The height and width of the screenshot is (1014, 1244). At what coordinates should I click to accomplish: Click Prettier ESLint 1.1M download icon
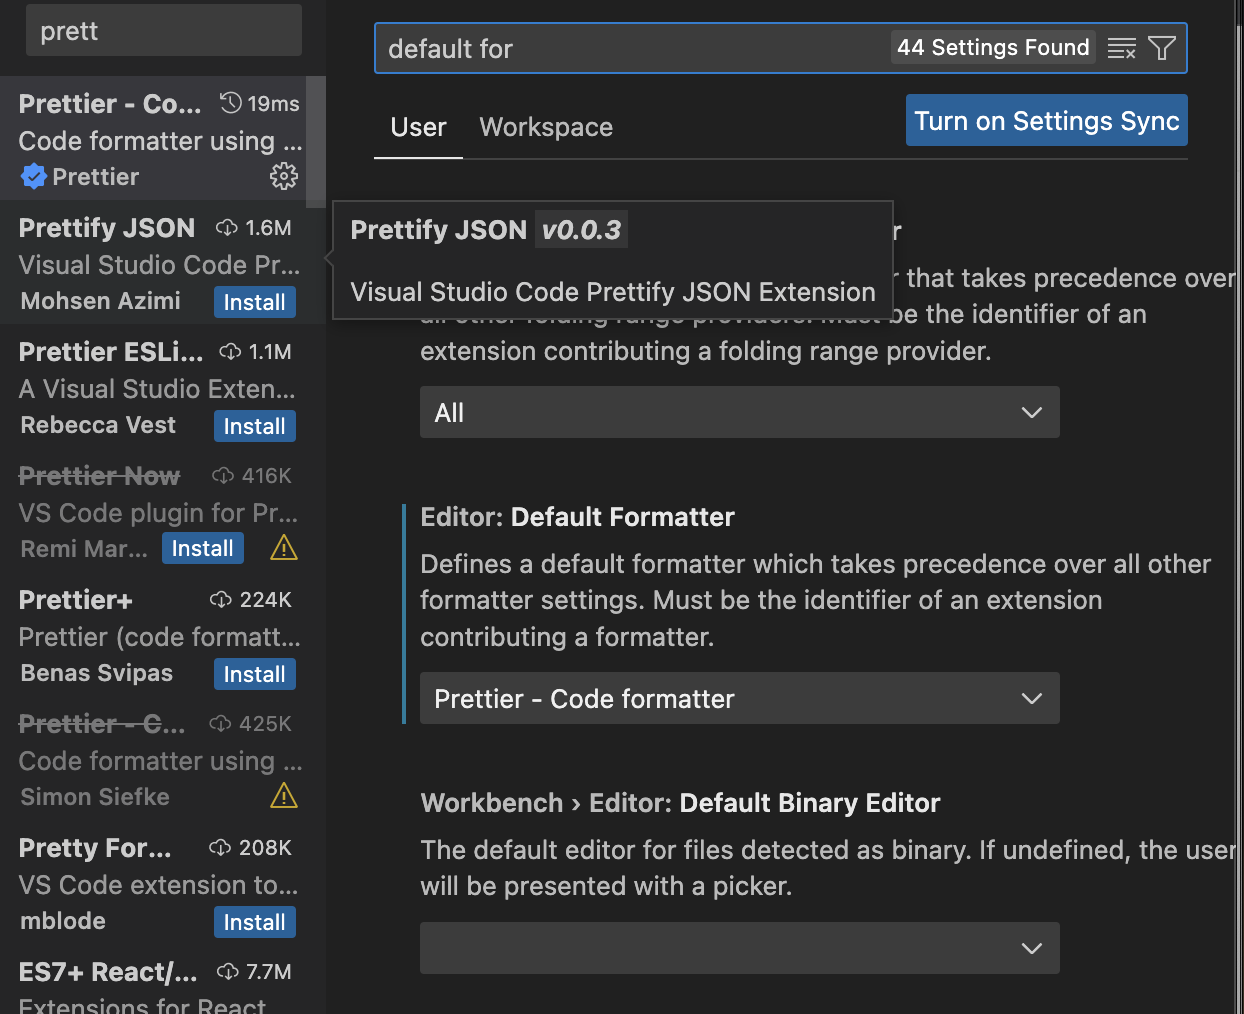click(230, 352)
